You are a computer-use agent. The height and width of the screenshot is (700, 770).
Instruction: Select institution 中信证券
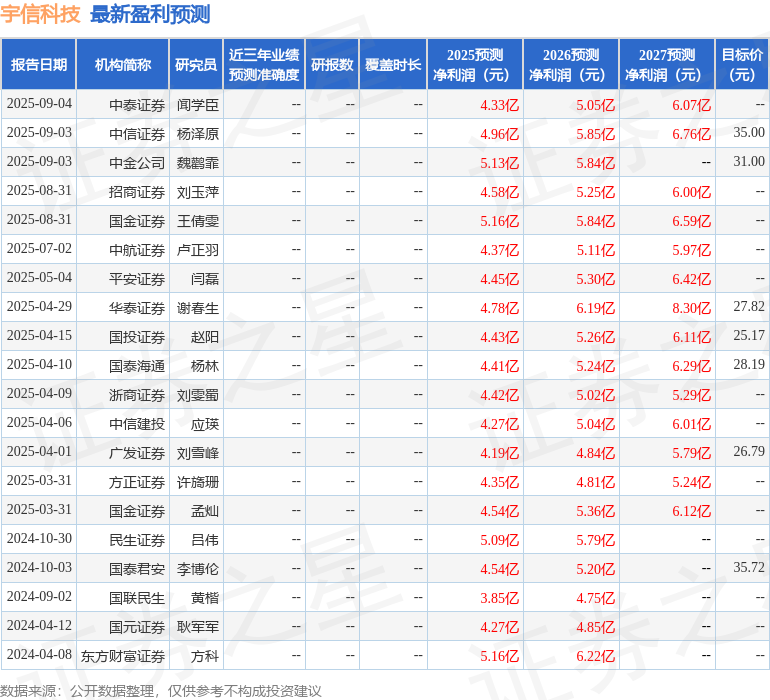pos(137,134)
